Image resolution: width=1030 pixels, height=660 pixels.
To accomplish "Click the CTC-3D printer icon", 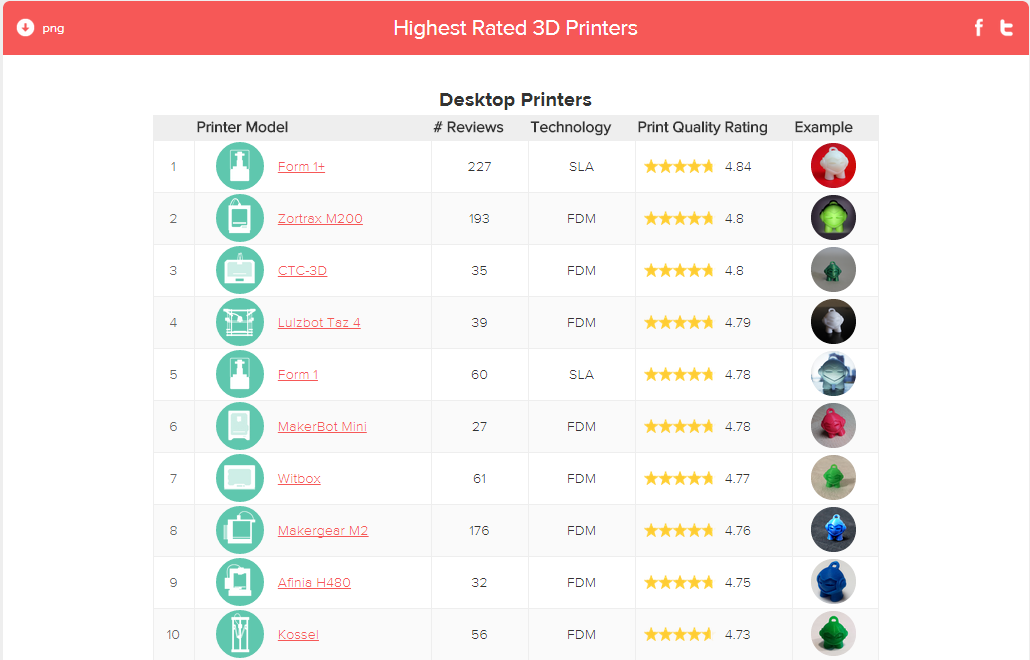I will 240,270.
